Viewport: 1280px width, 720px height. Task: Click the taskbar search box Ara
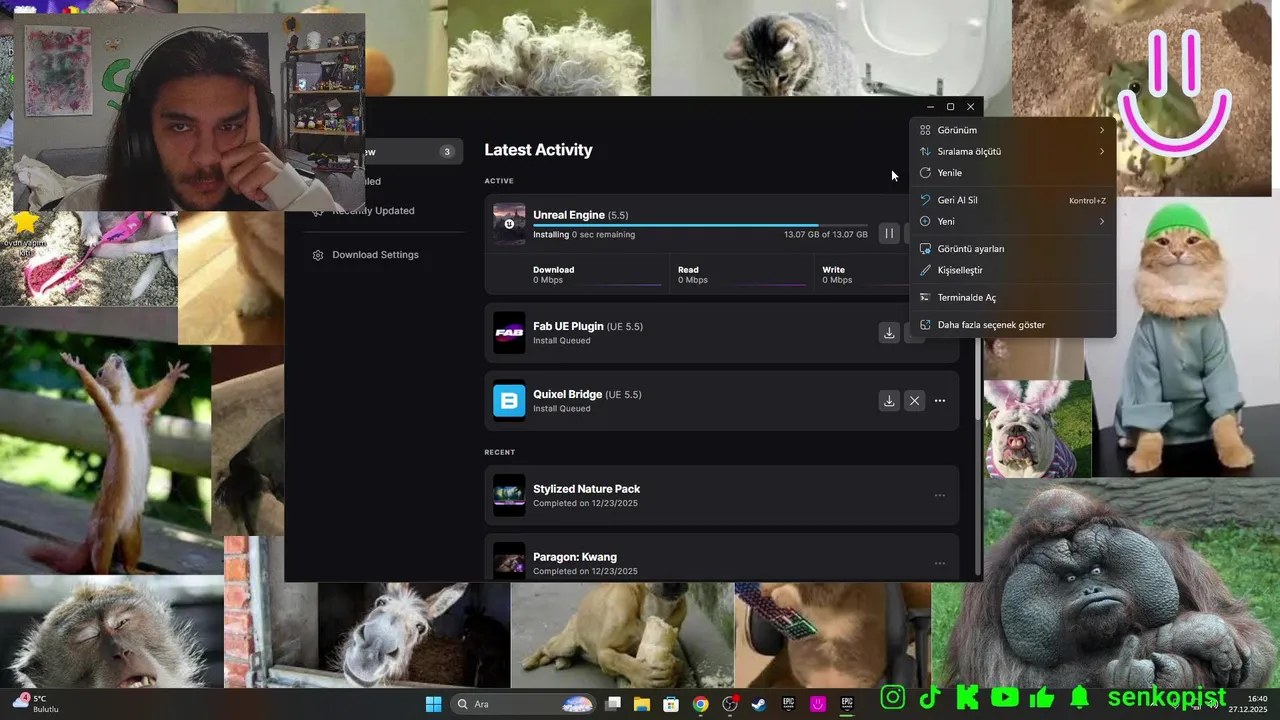[524, 704]
